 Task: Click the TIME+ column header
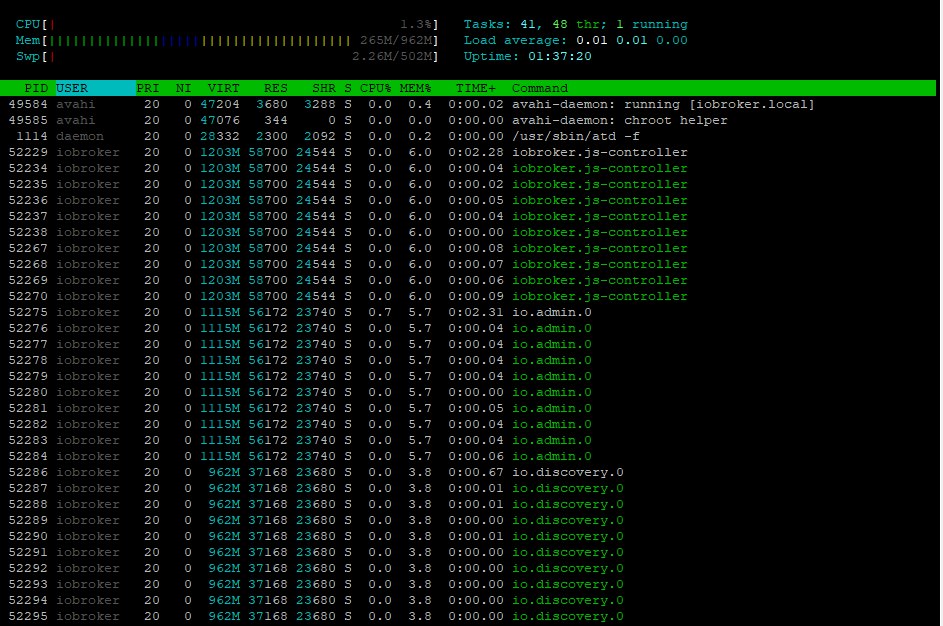click(476, 88)
